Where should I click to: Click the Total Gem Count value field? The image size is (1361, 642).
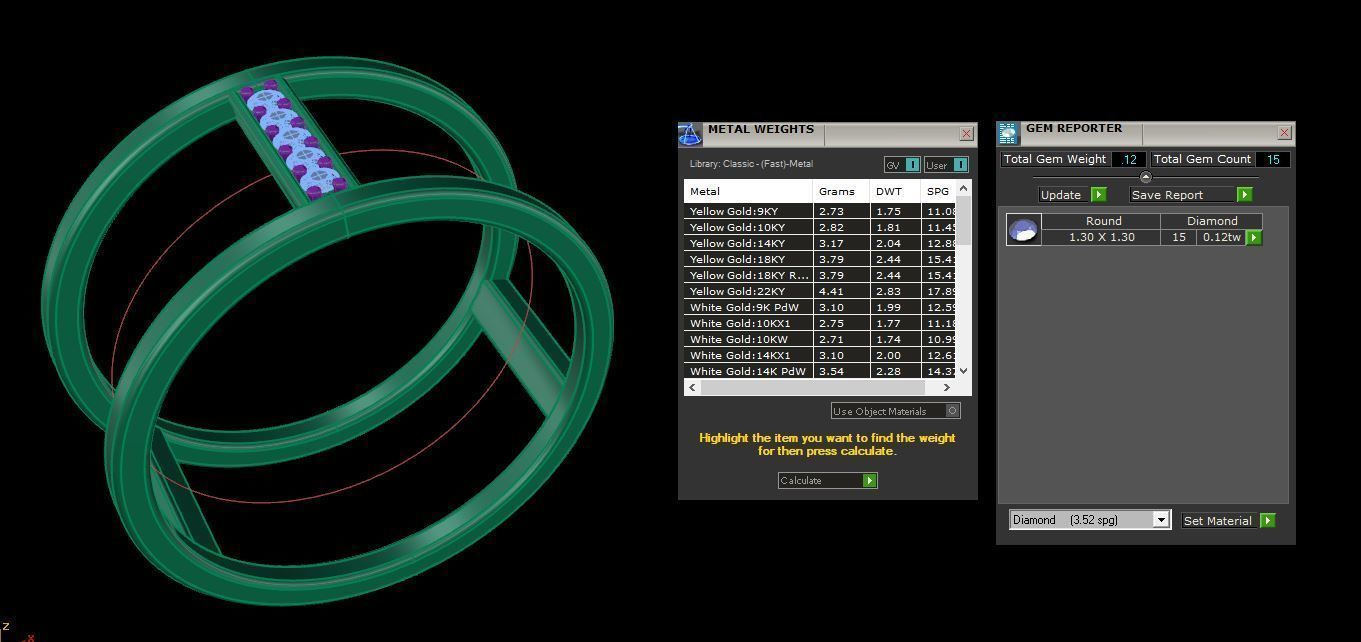[x=1273, y=159]
